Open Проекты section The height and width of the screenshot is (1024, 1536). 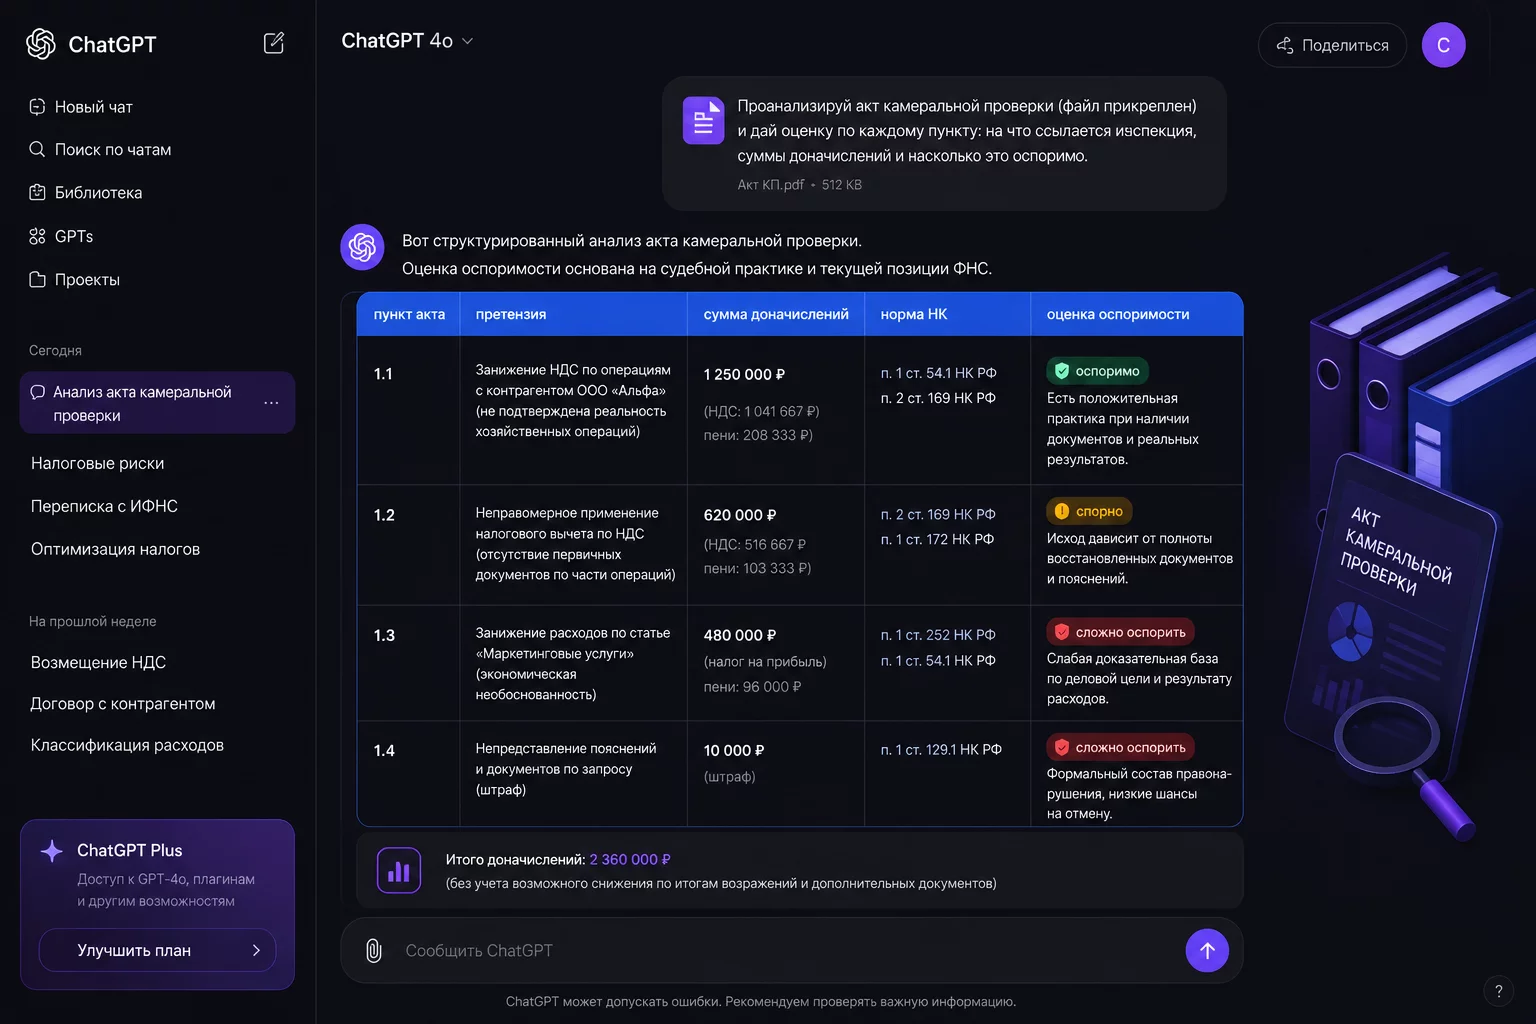tap(75, 280)
